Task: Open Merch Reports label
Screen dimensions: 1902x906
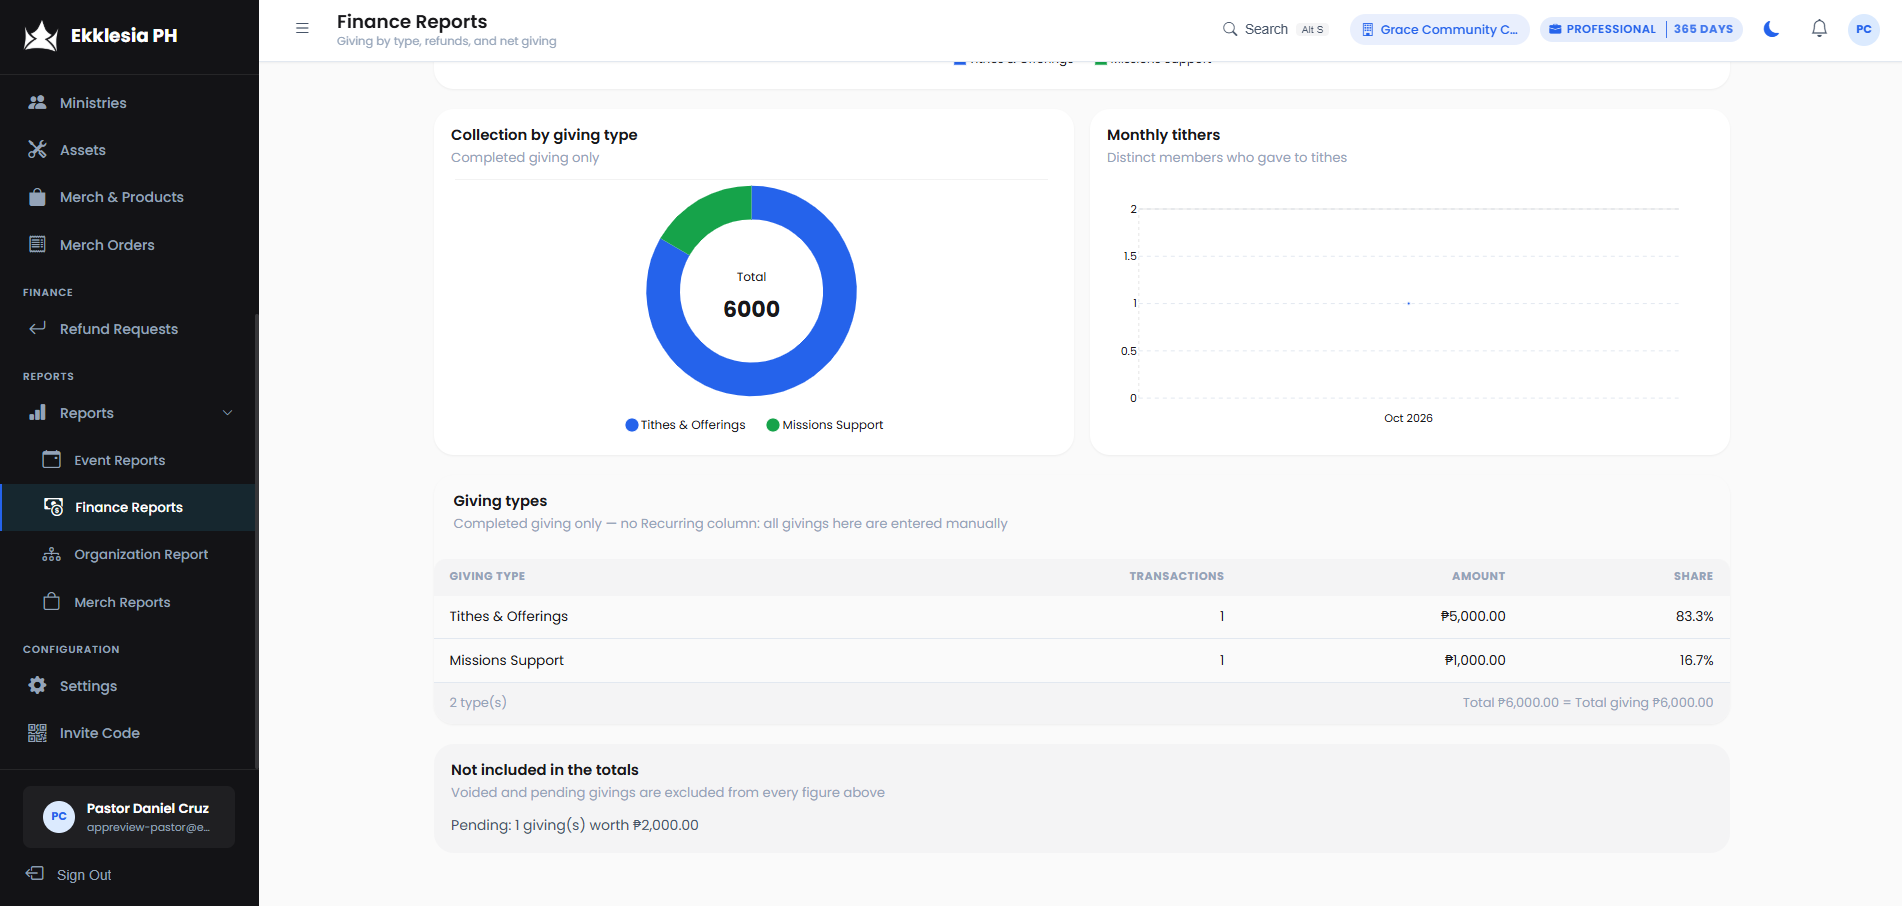Action: (122, 602)
